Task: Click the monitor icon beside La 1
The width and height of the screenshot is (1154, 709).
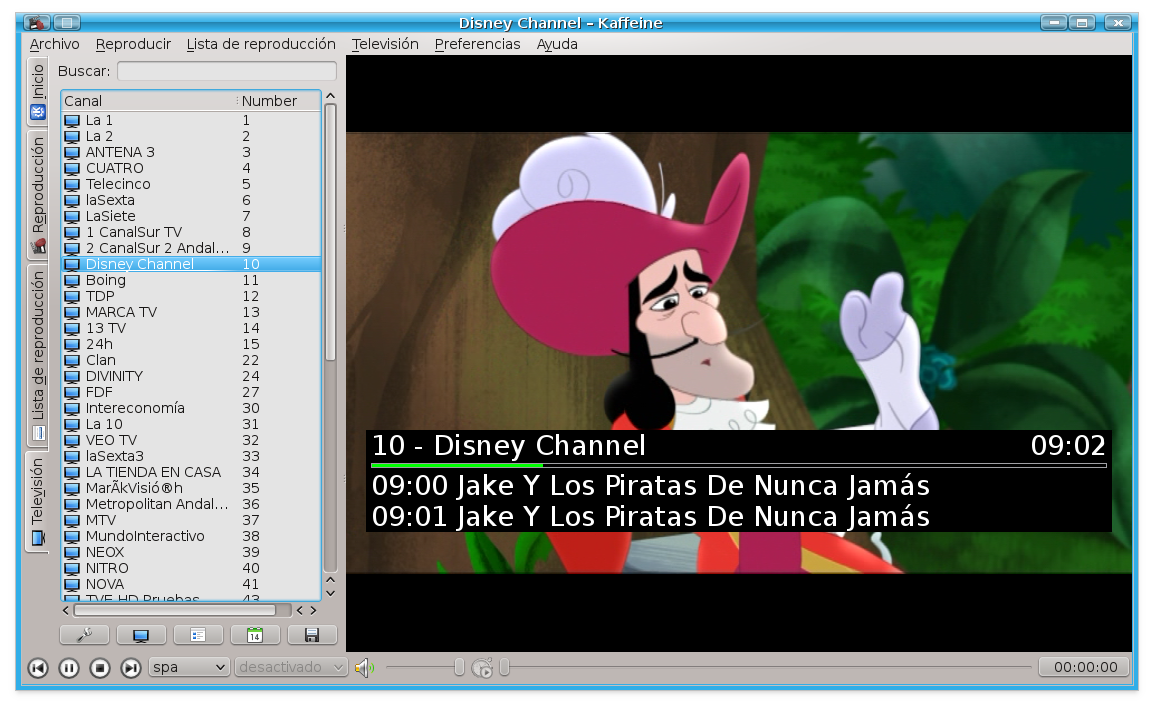Action: 72,121
